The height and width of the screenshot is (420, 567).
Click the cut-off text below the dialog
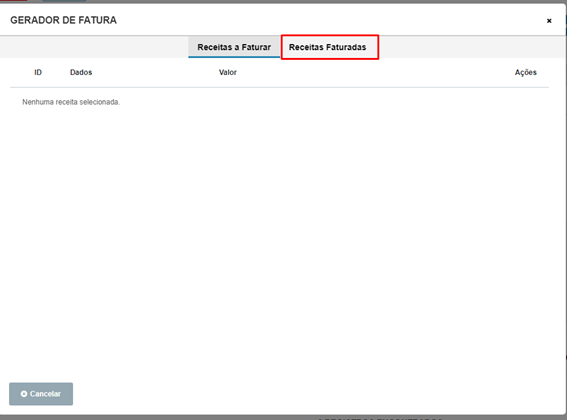click(x=380, y=419)
